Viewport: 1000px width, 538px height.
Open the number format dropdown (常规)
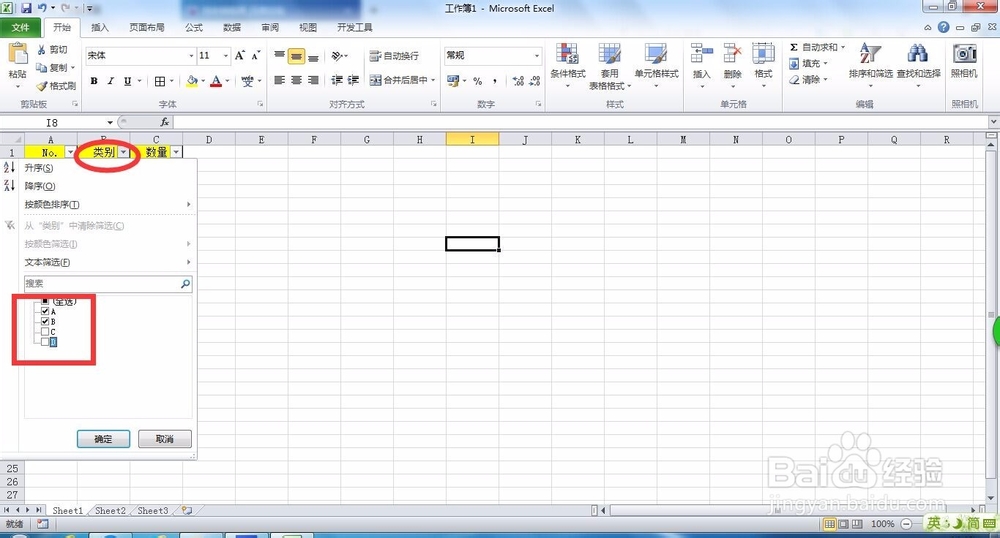click(537, 56)
